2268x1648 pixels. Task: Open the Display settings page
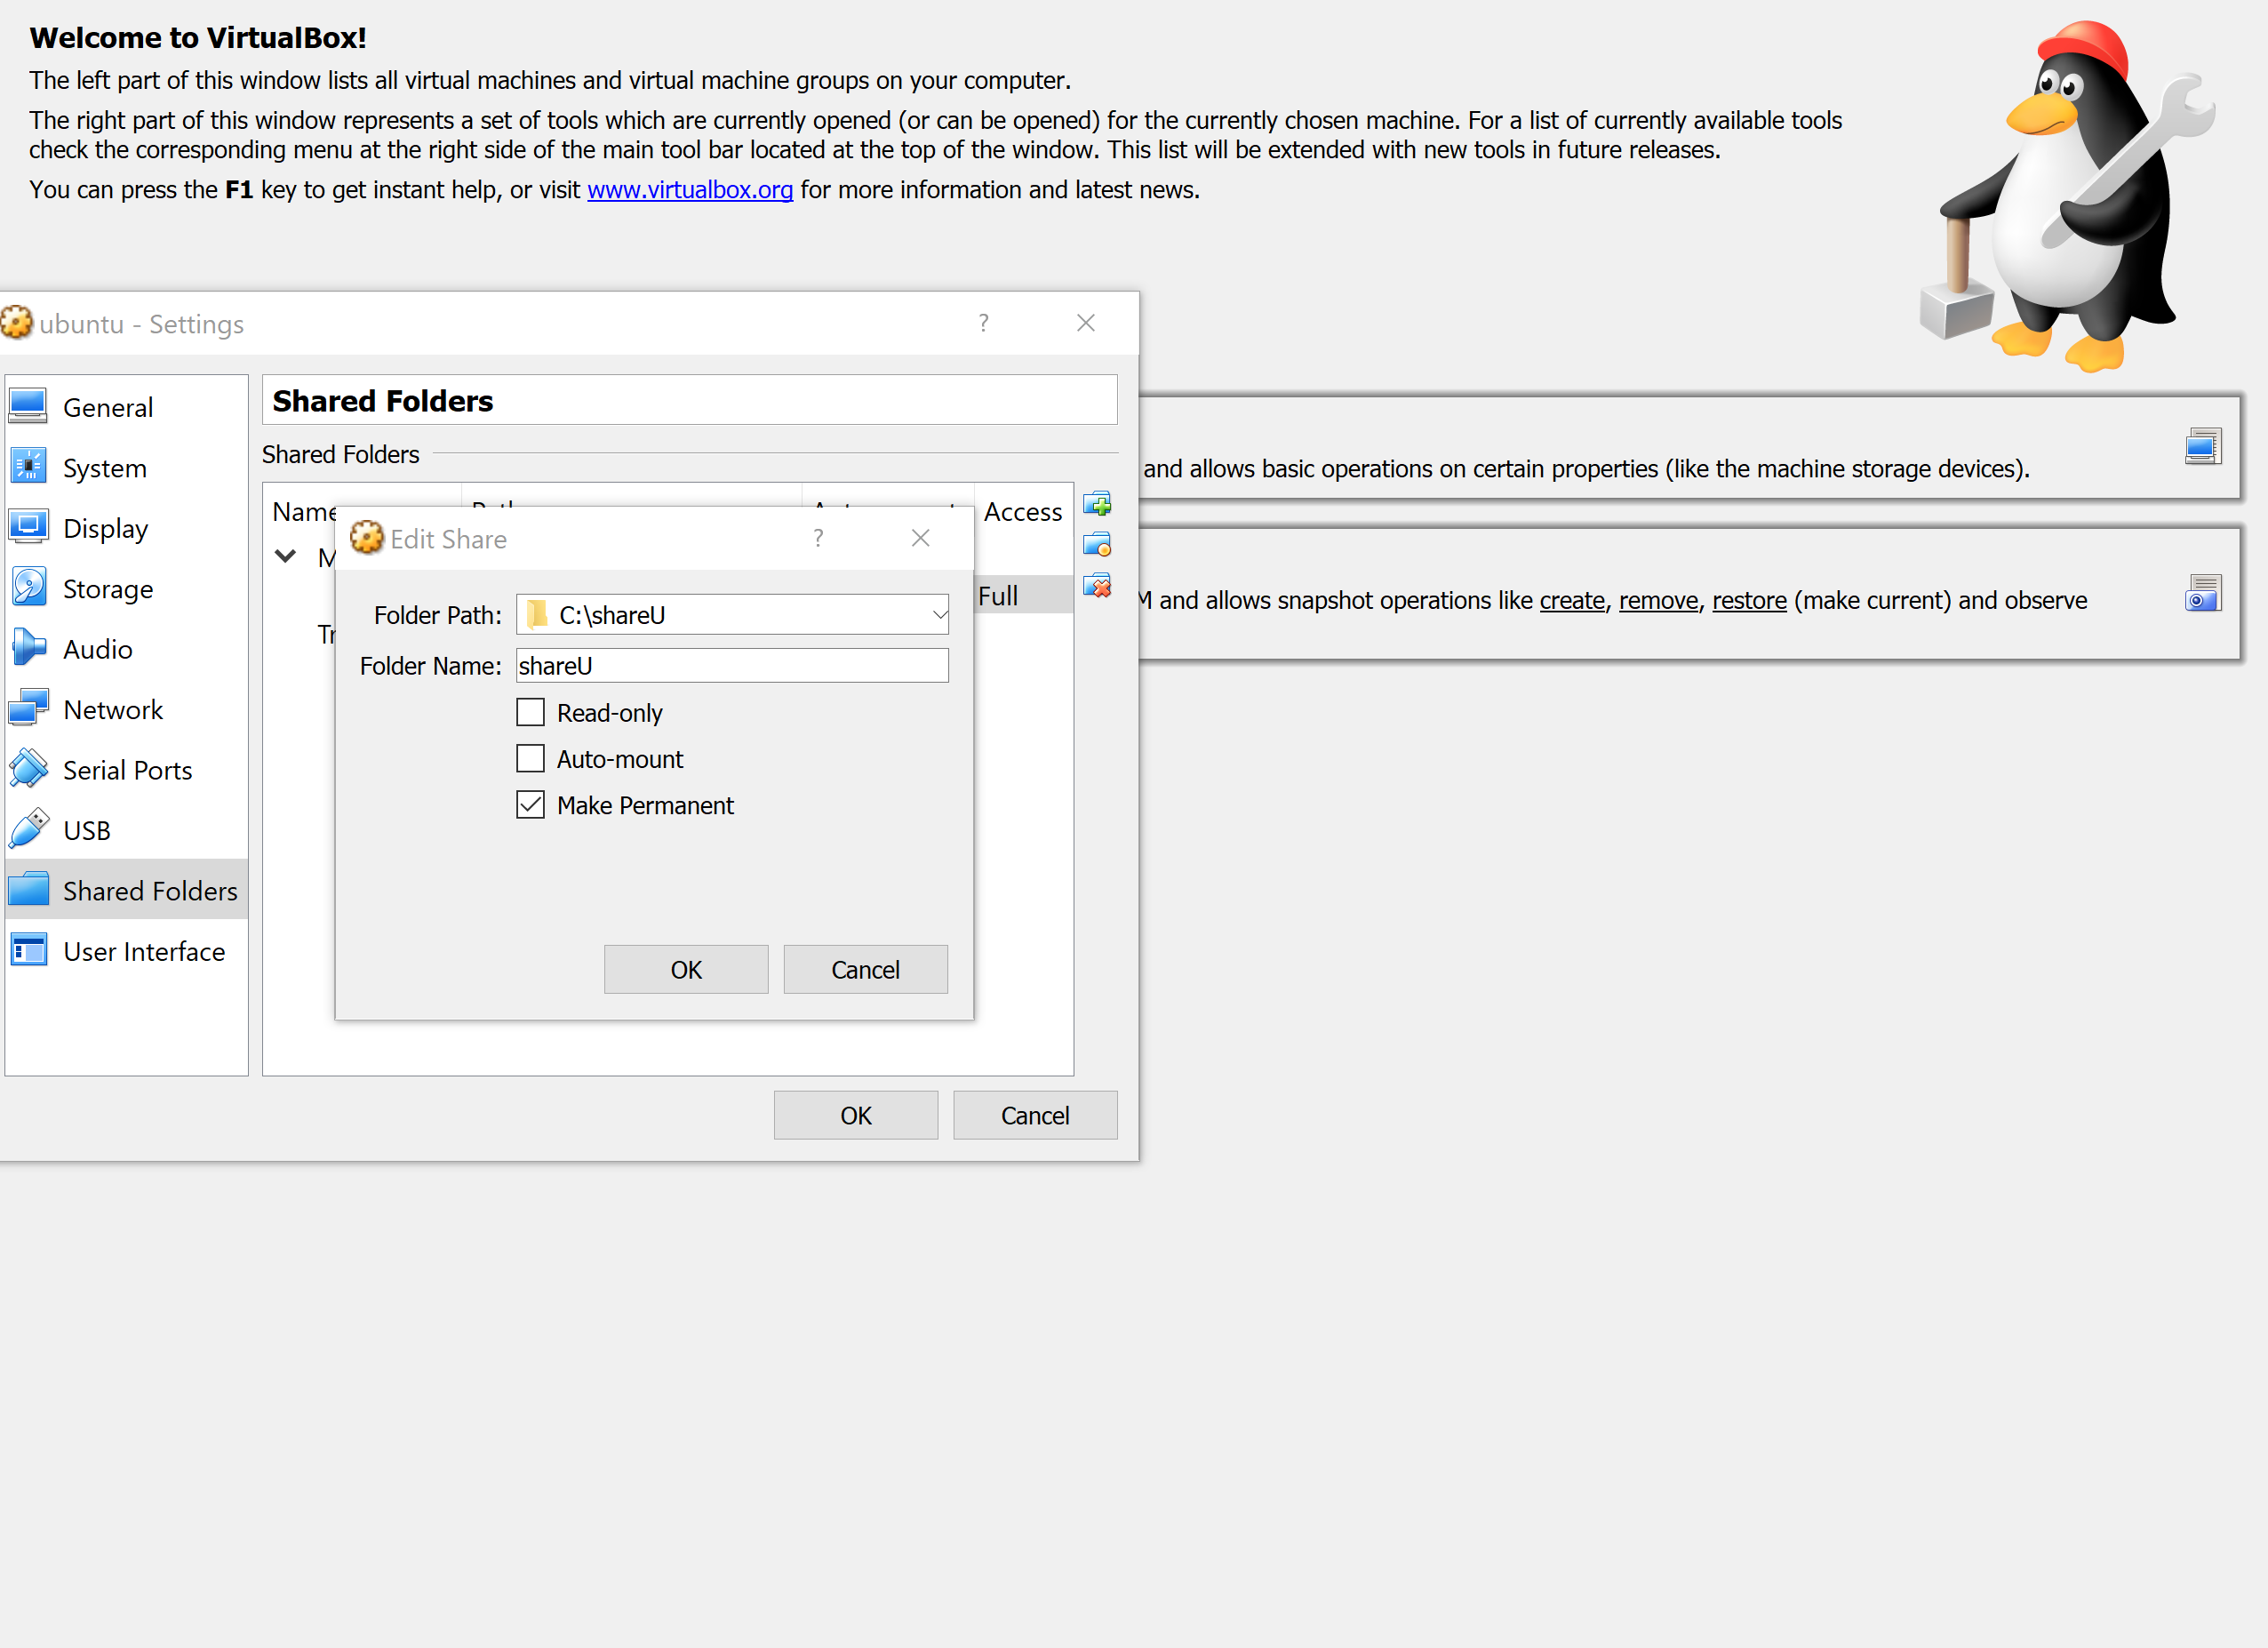pos(105,528)
